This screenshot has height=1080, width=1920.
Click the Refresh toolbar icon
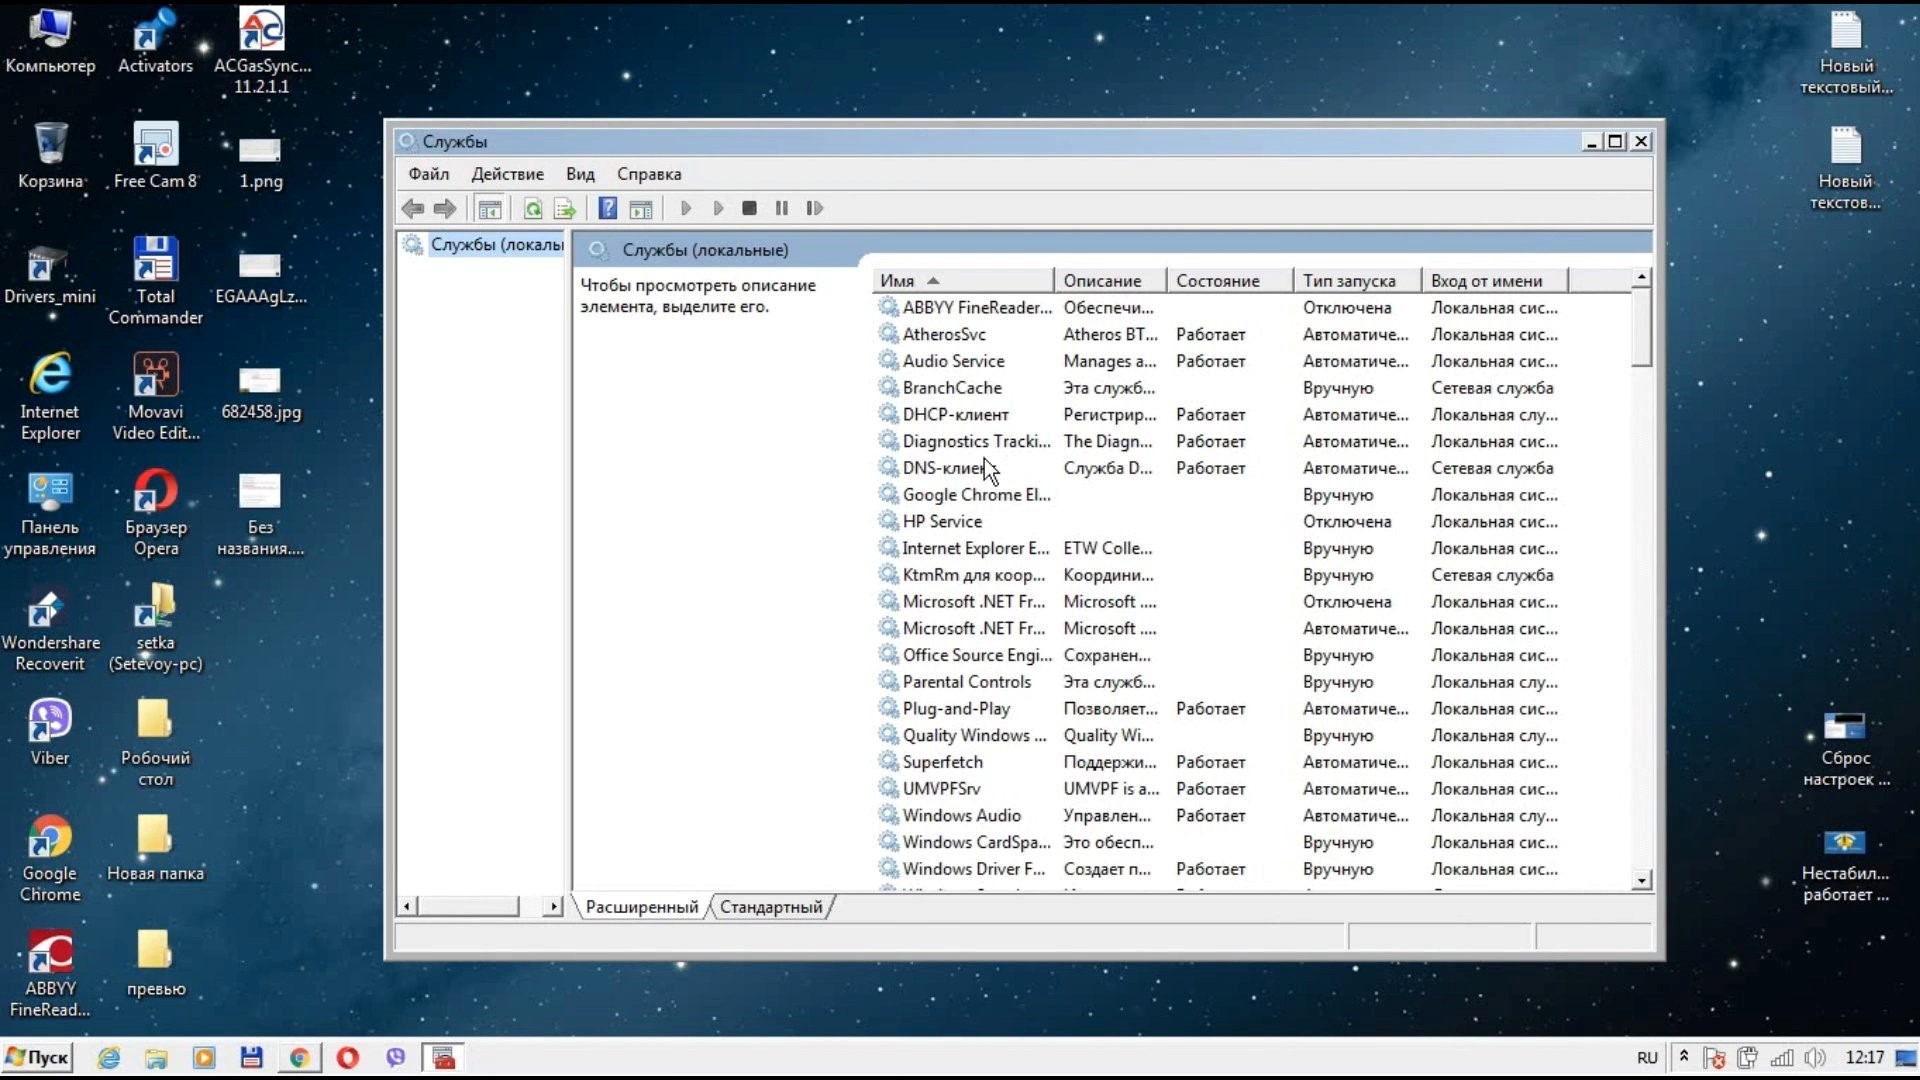pyautogui.click(x=533, y=208)
